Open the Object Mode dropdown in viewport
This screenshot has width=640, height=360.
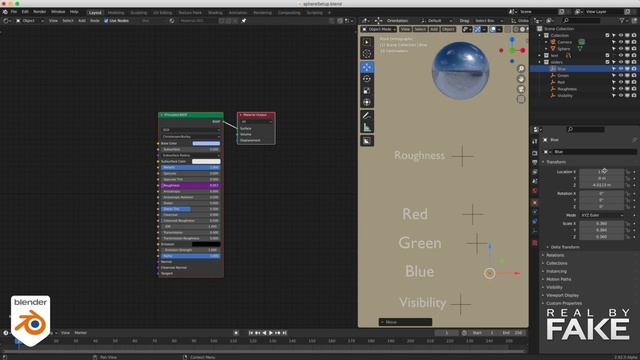[x=379, y=29]
